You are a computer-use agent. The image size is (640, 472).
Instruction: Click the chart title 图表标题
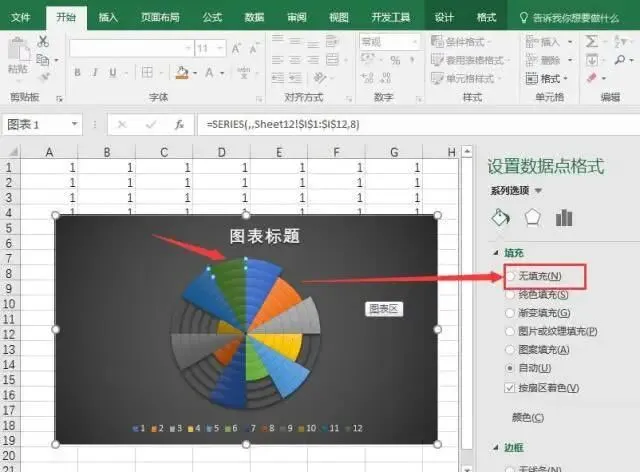tap(264, 236)
